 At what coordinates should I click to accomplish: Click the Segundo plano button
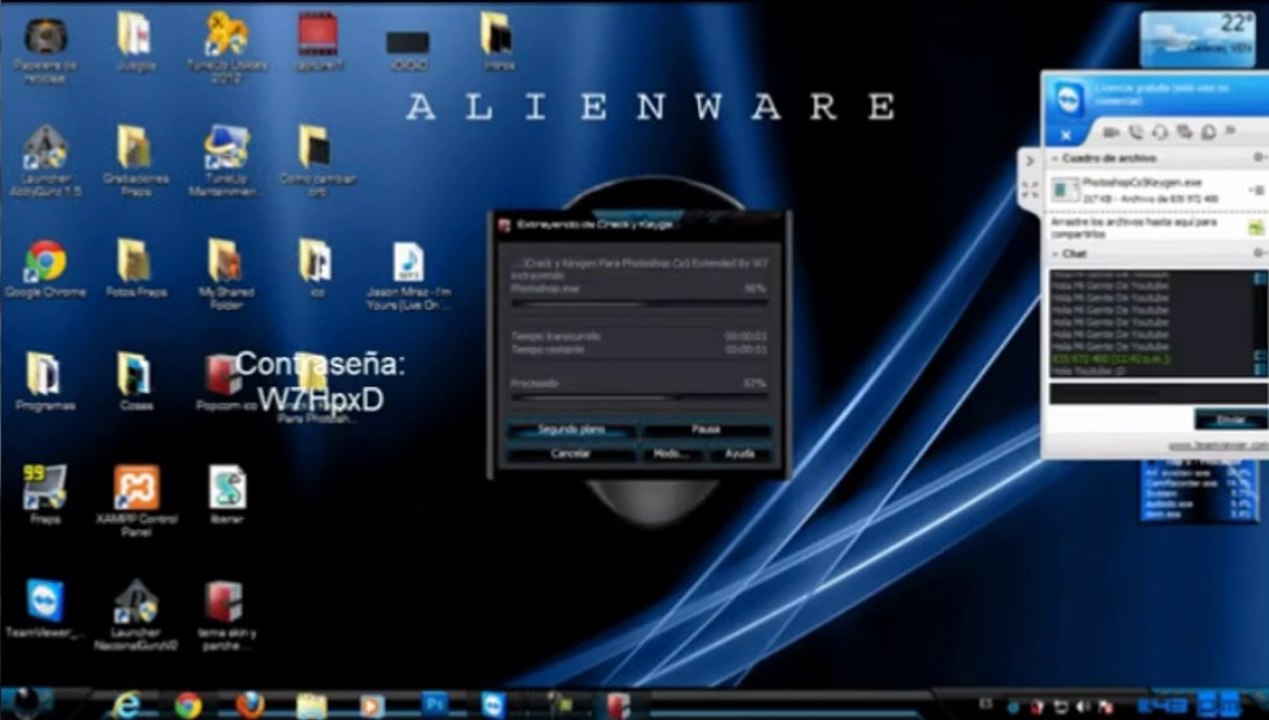pos(572,429)
